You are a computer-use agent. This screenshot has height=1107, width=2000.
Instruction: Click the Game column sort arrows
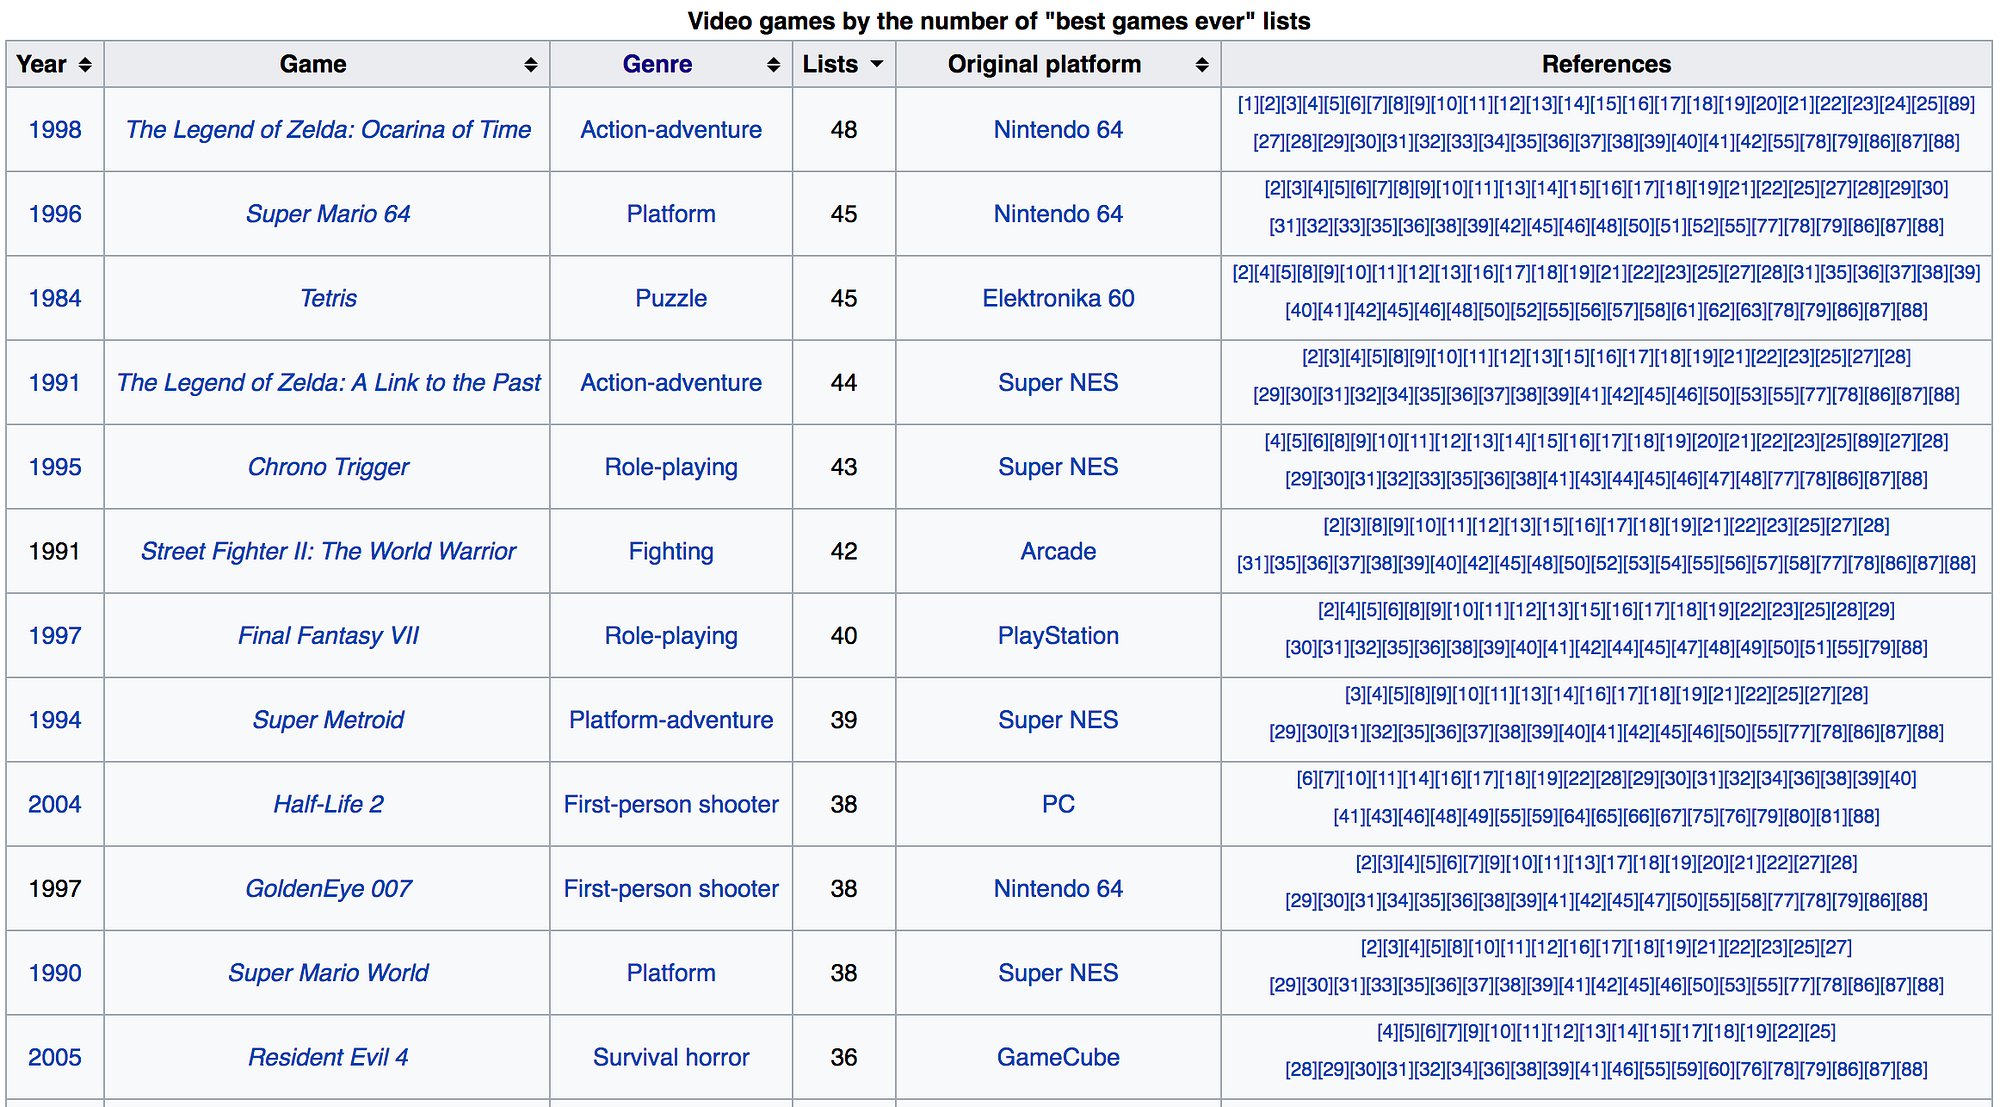530,65
